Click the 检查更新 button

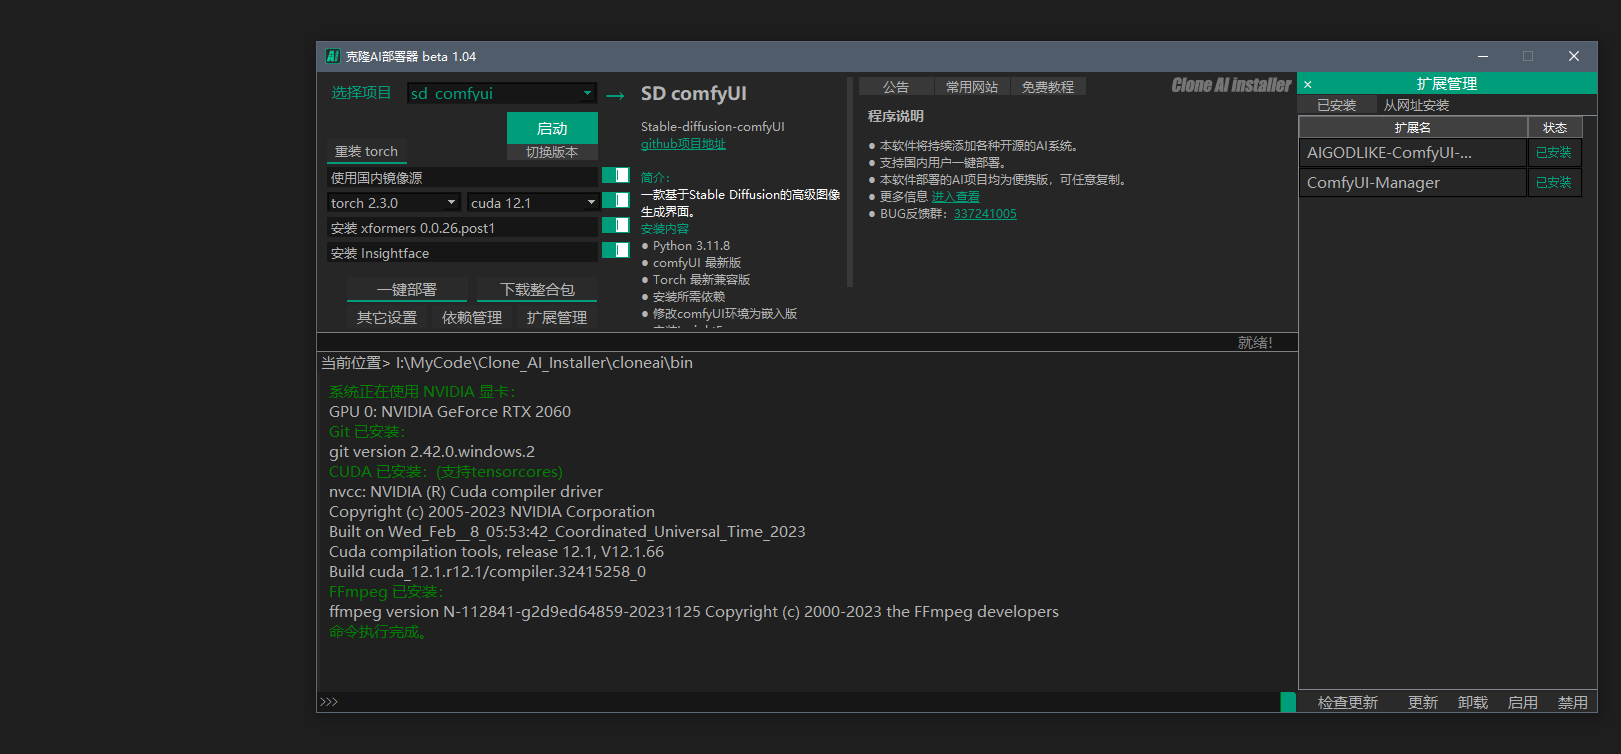1348,702
